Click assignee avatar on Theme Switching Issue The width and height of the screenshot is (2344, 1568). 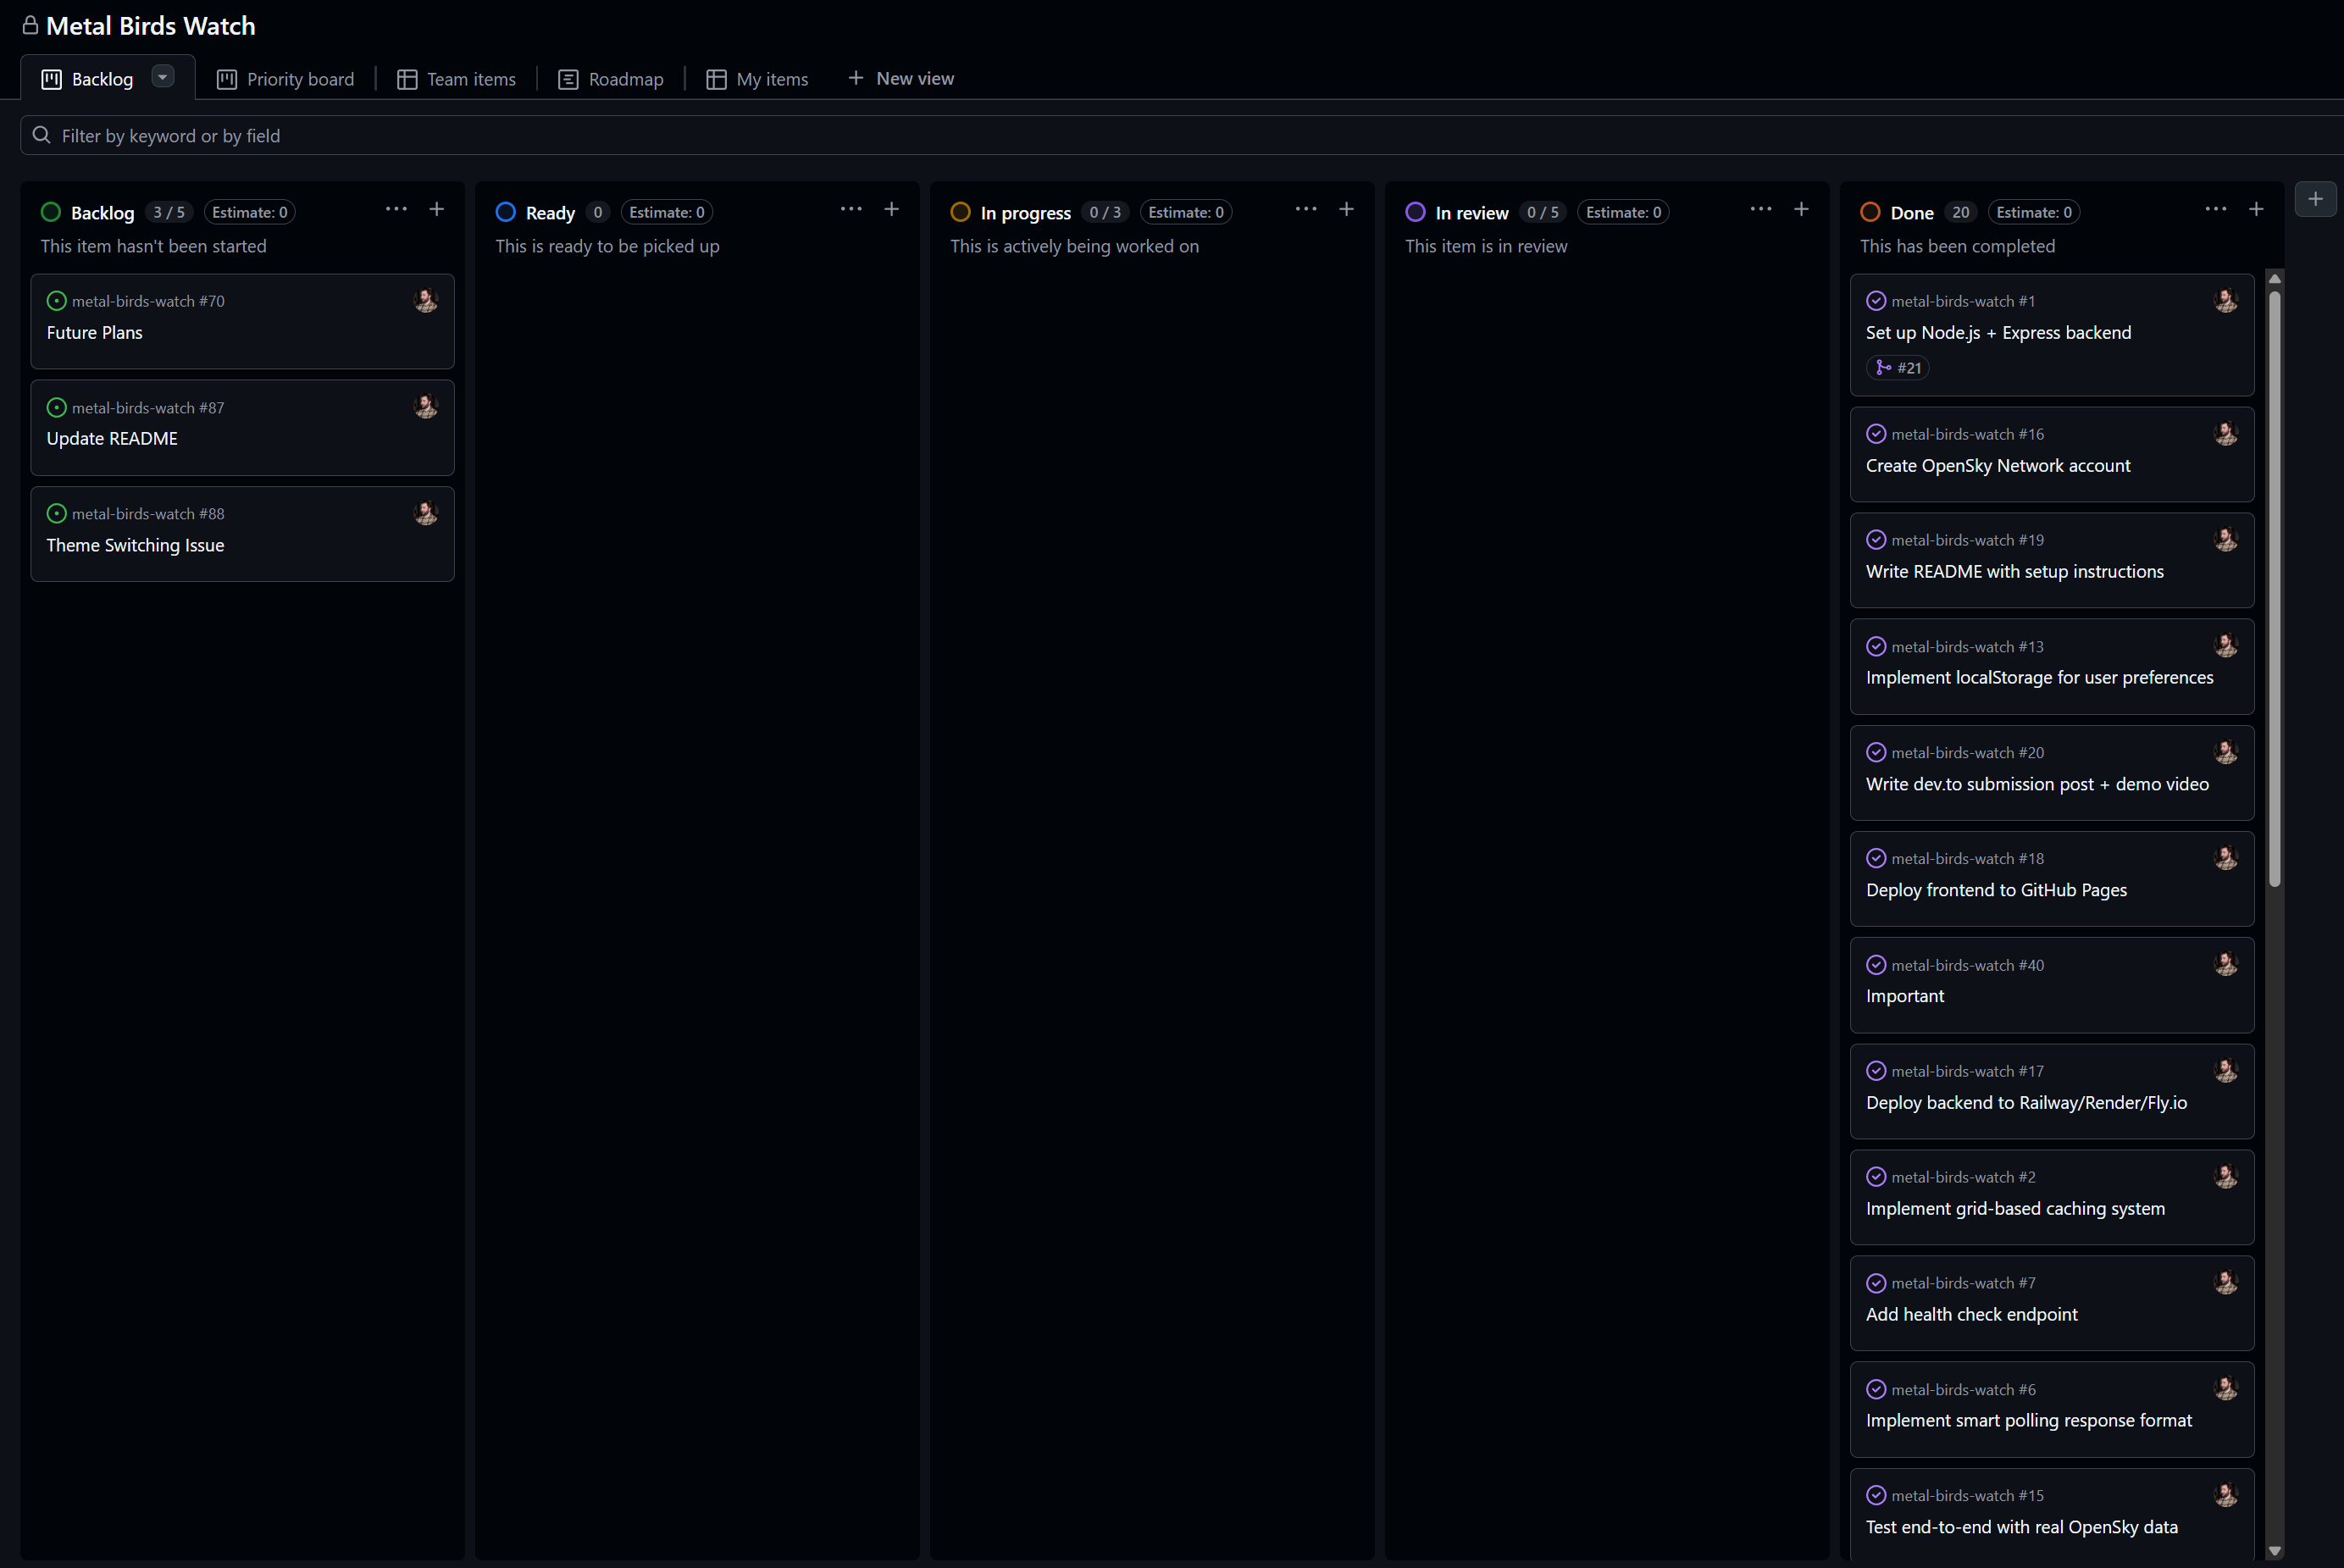click(426, 513)
